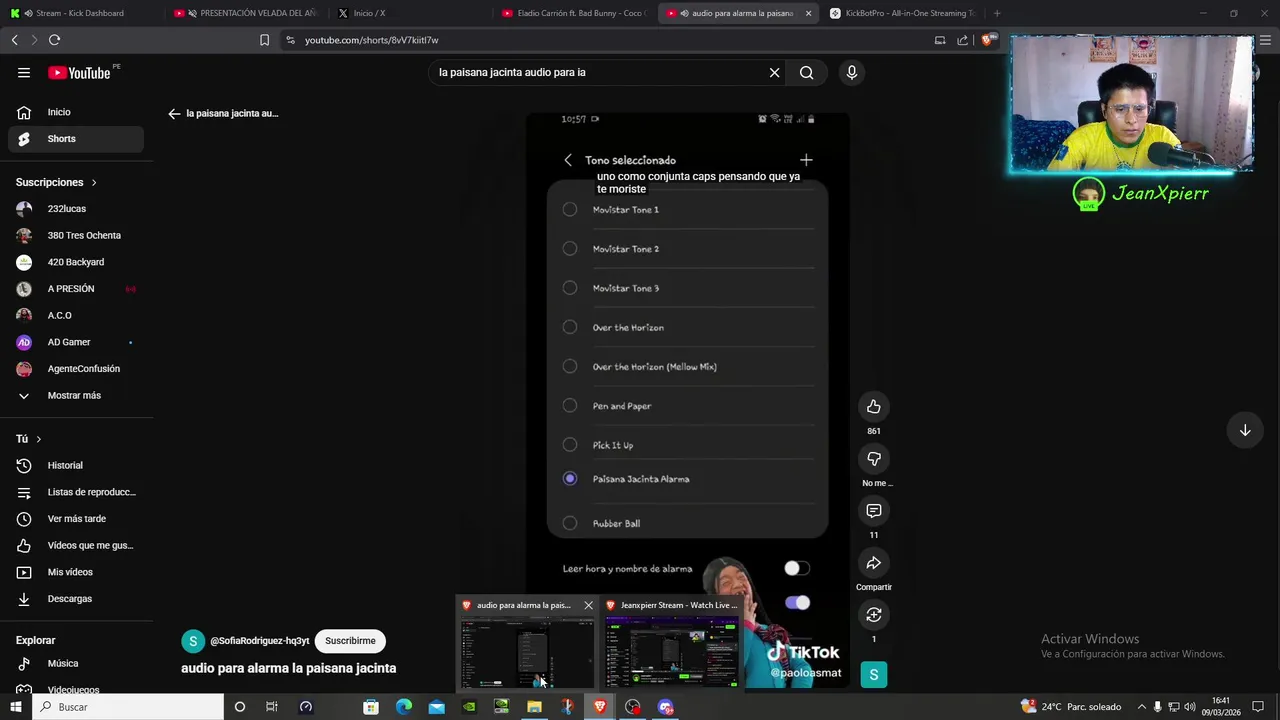Viewport: 1280px width, 720px height.
Task: Select the Pick It Up radio button
Action: (x=570, y=445)
